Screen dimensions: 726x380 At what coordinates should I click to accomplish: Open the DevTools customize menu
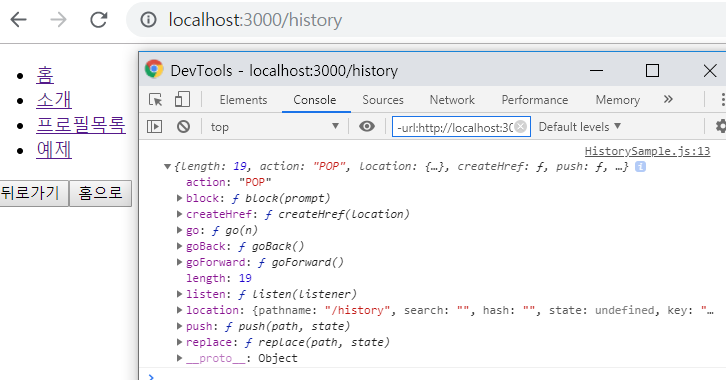coord(722,100)
